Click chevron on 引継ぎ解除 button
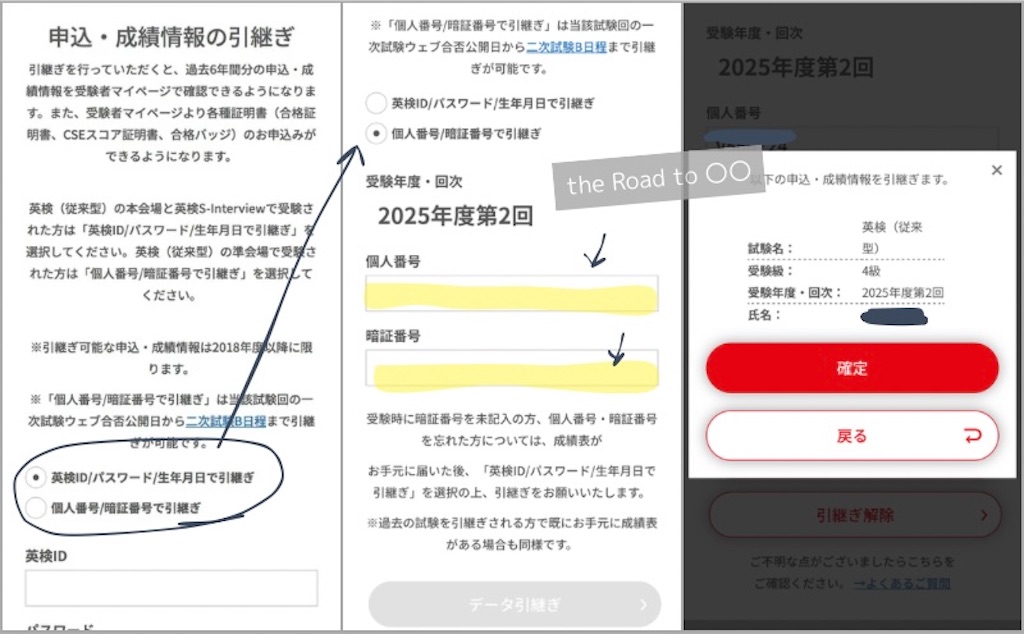This screenshot has height=634, width=1024. pyautogui.click(x=984, y=515)
